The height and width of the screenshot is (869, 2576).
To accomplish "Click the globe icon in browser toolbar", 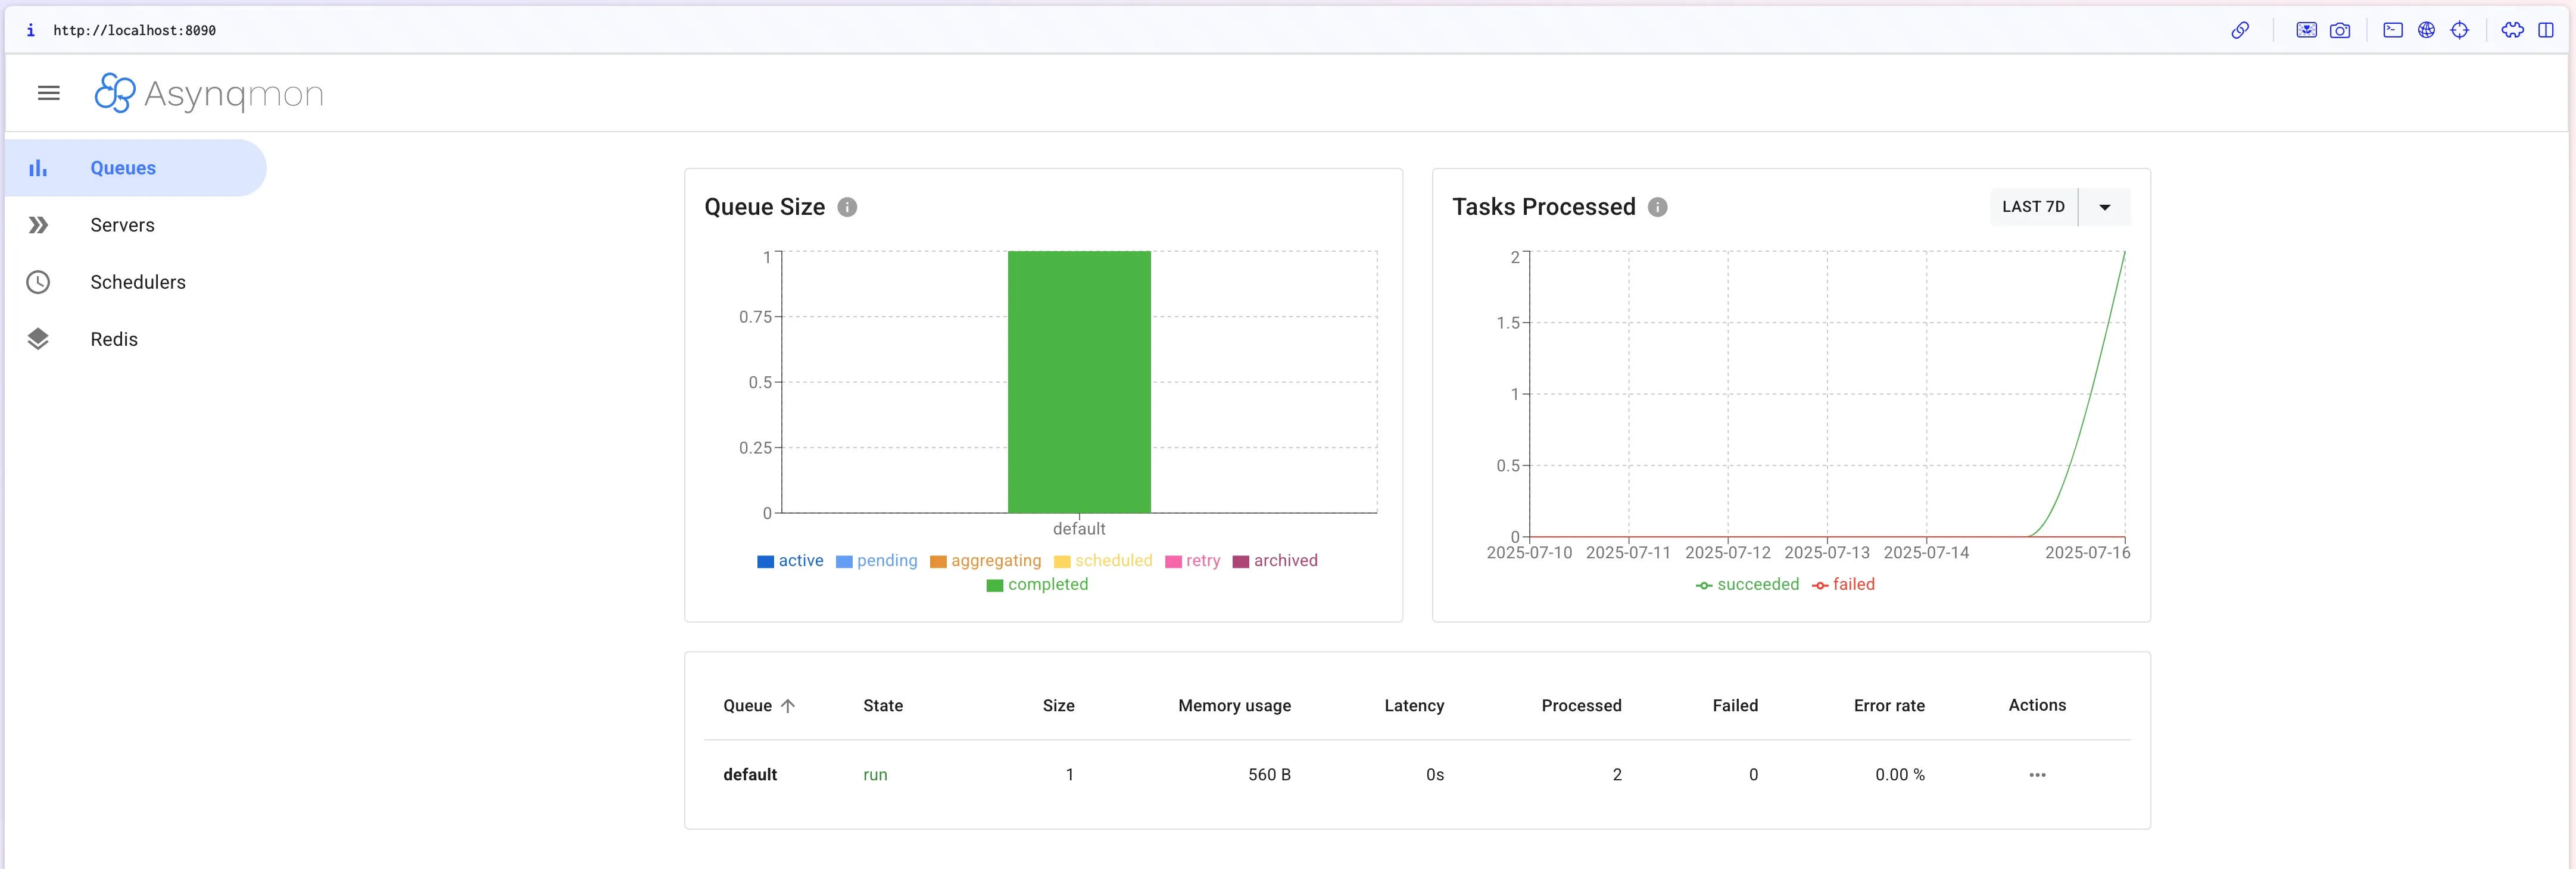I will click(2426, 30).
